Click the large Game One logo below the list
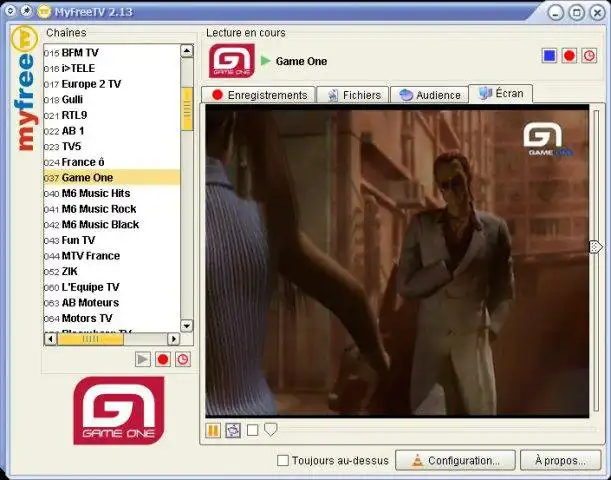 (x=119, y=410)
